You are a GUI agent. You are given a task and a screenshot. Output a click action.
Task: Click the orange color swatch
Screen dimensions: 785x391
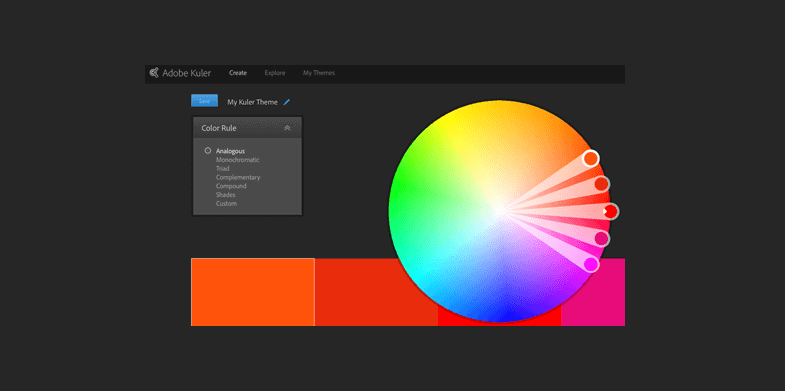click(x=253, y=292)
